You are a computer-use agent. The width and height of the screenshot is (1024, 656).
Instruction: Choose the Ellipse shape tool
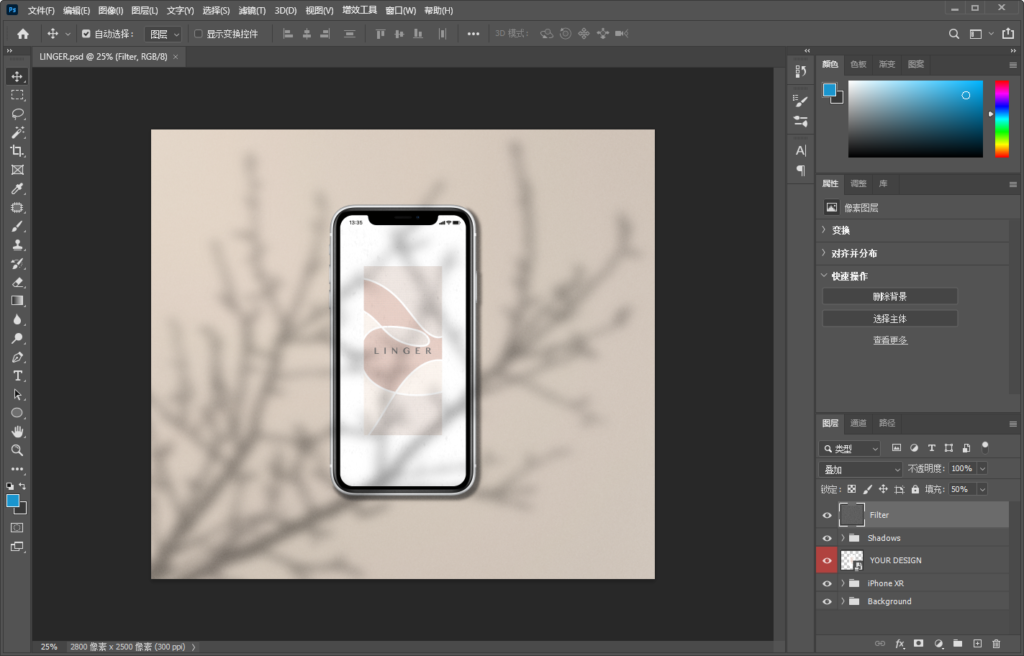click(17, 413)
